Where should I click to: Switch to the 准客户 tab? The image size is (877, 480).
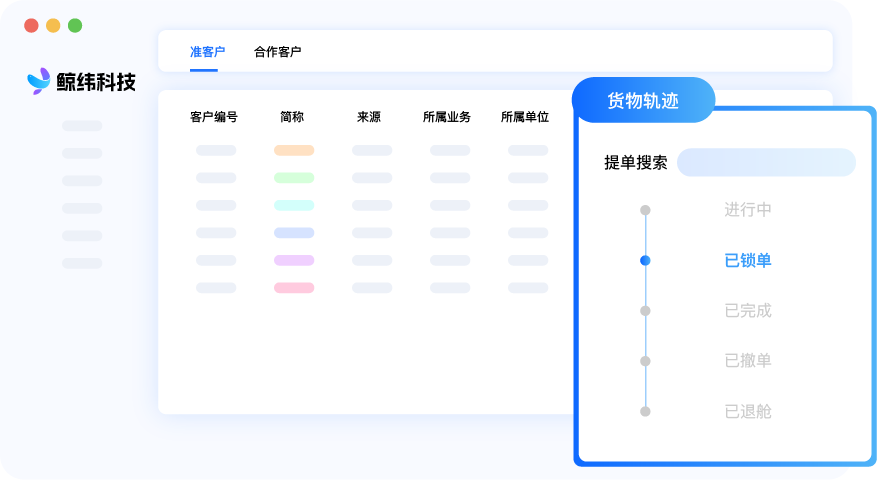coord(207,52)
